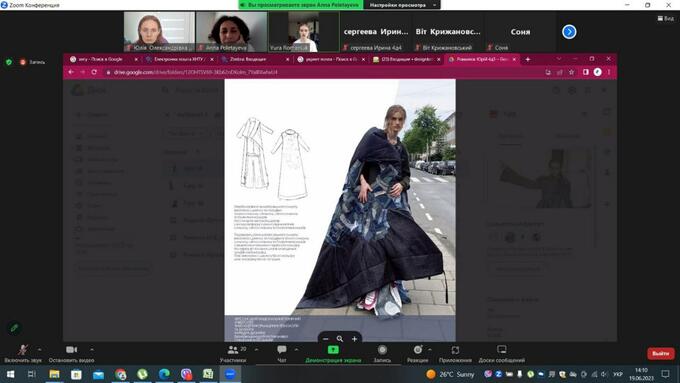The width and height of the screenshot is (680, 383).
Task: Zoom in on the preview image
Action: 354,339
